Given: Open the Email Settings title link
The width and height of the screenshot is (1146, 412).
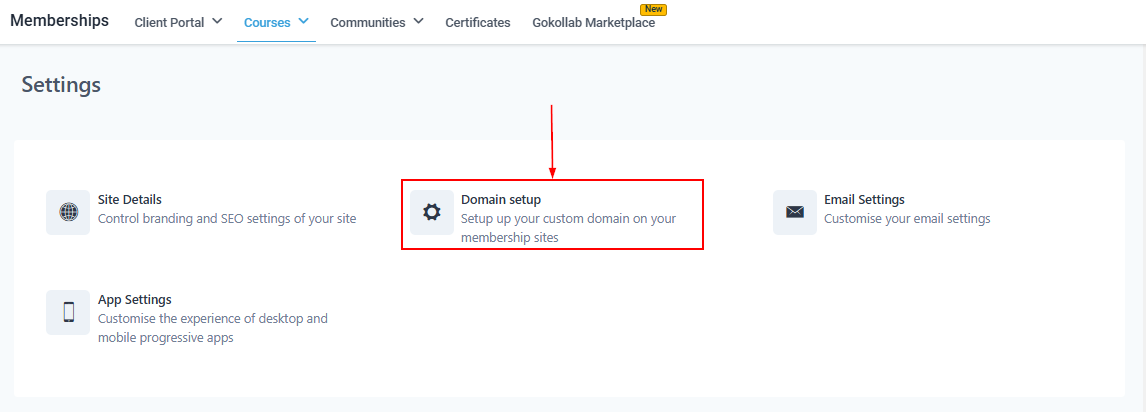Looking at the screenshot, I should [864, 200].
